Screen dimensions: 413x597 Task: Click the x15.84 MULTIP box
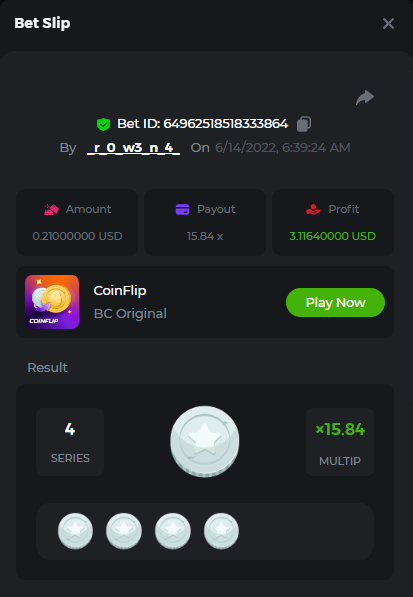[340, 442]
